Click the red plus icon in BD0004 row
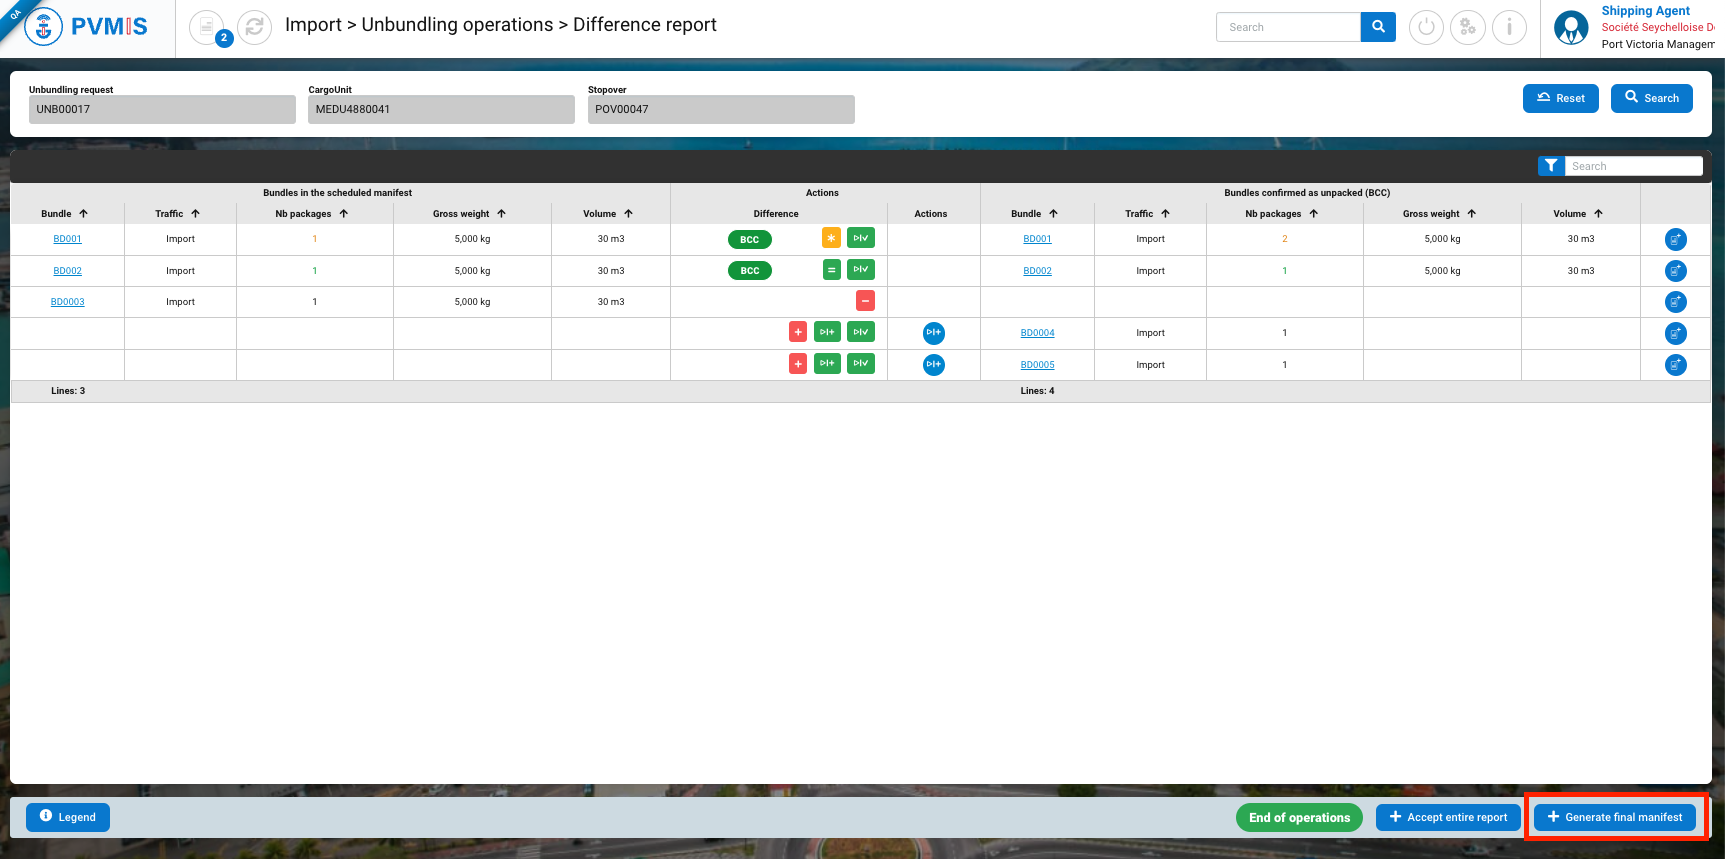This screenshot has height=859, width=1725. point(798,332)
